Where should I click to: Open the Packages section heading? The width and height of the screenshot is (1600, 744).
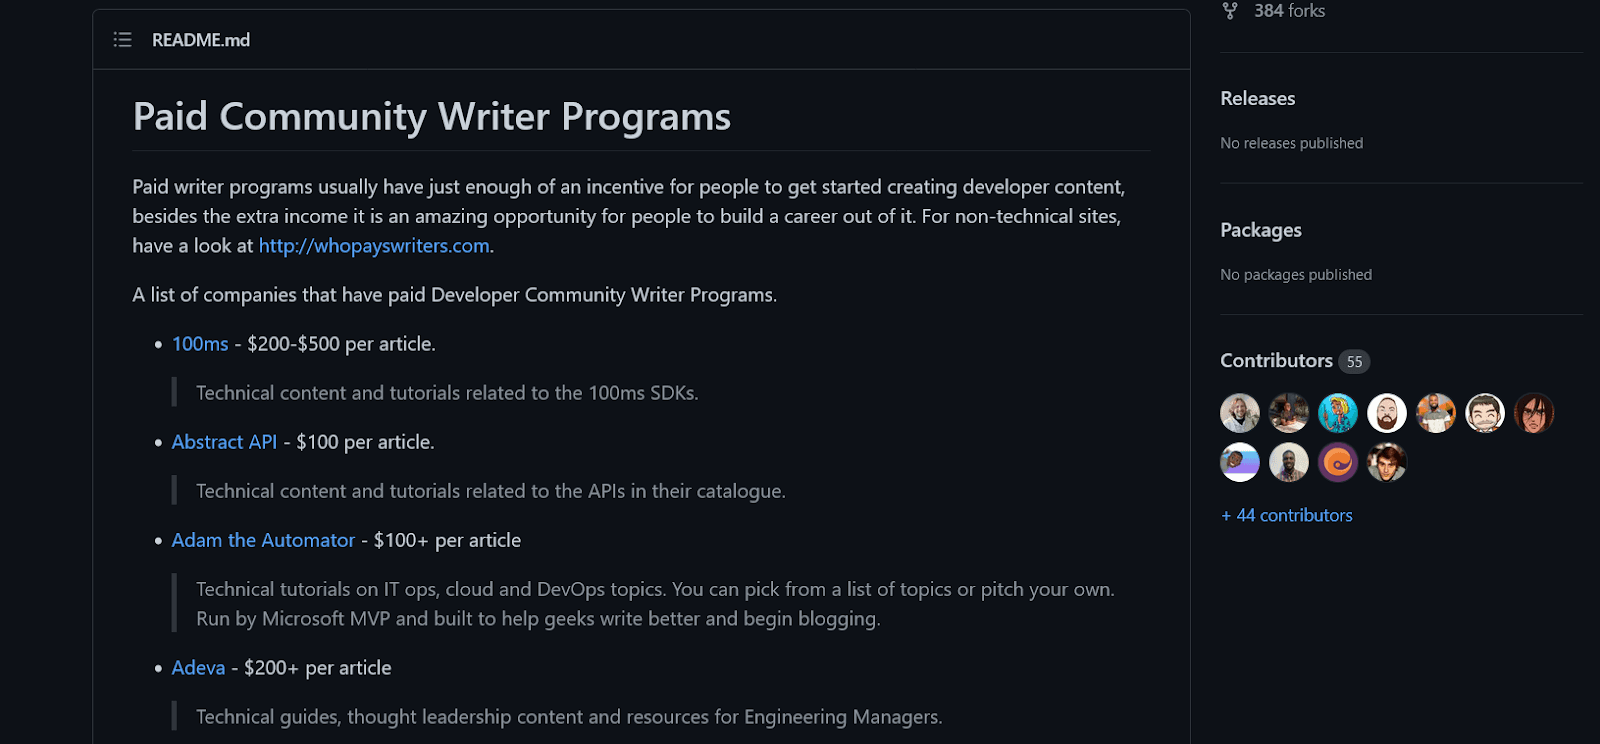(x=1260, y=230)
